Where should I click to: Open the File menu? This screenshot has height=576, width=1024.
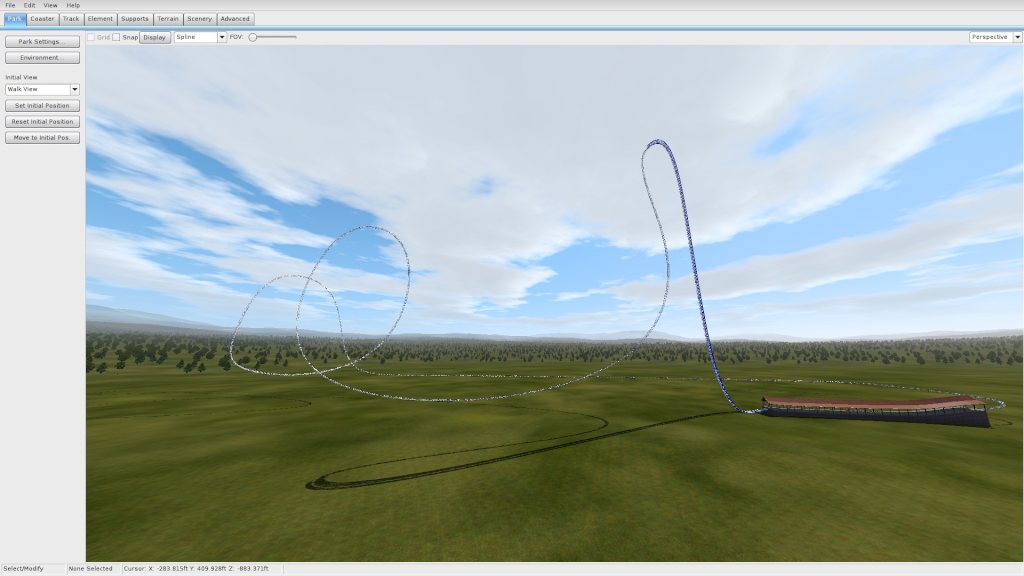pyautogui.click(x=10, y=5)
